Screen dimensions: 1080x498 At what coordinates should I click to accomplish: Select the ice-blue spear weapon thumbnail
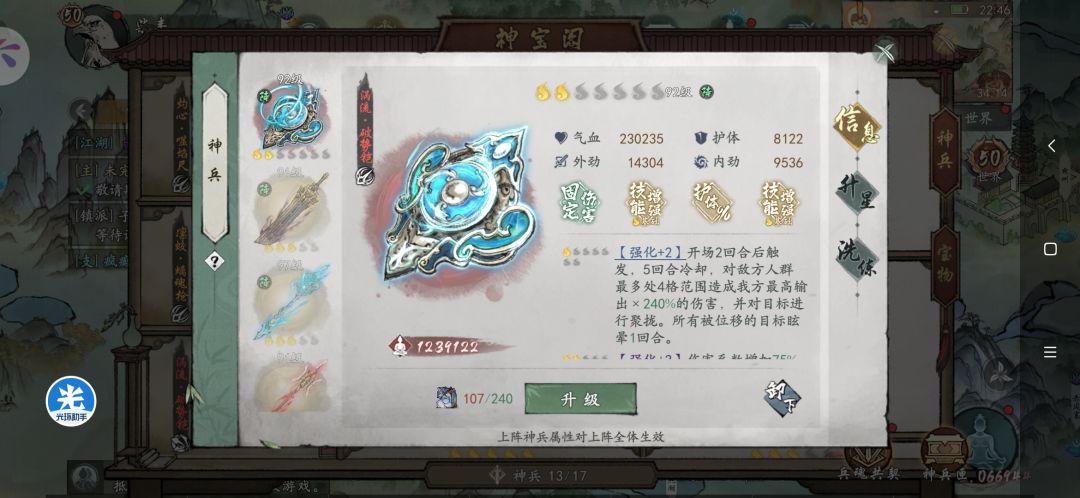tap(291, 304)
